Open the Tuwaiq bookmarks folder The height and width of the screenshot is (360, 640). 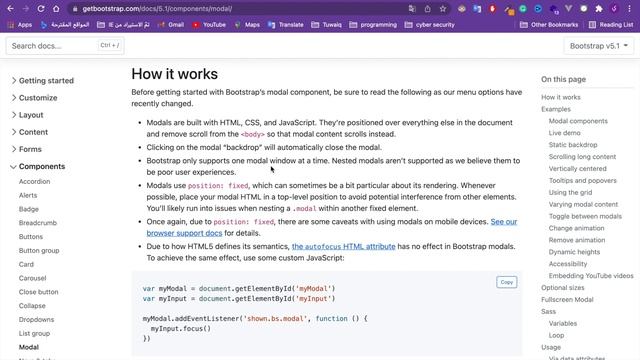click(327, 25)
